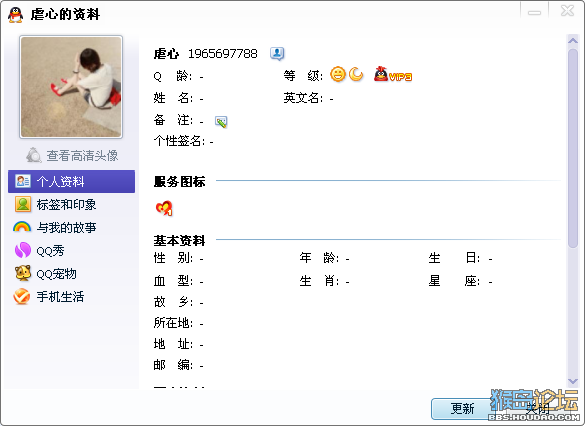Click the contact card icon beside QQ number
585x426 pixels.
pyautogui.click(x=277, y=54)
